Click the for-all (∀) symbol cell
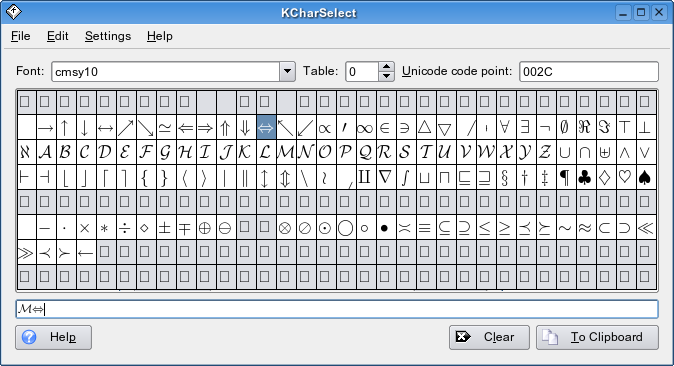The height and width of the screenshot is (366, 674). (x=504, y=128)
